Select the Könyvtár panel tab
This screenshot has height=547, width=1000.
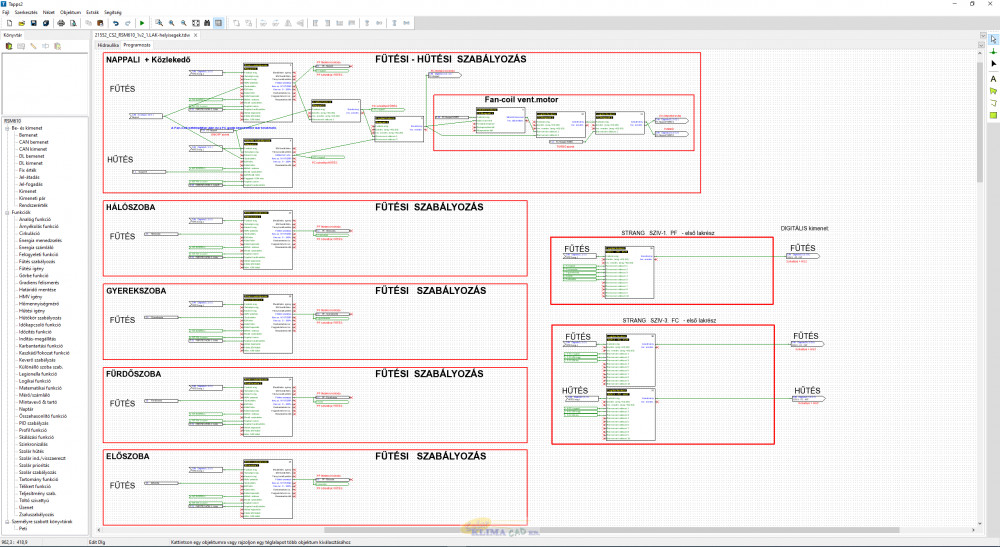[x=13, y=35]
